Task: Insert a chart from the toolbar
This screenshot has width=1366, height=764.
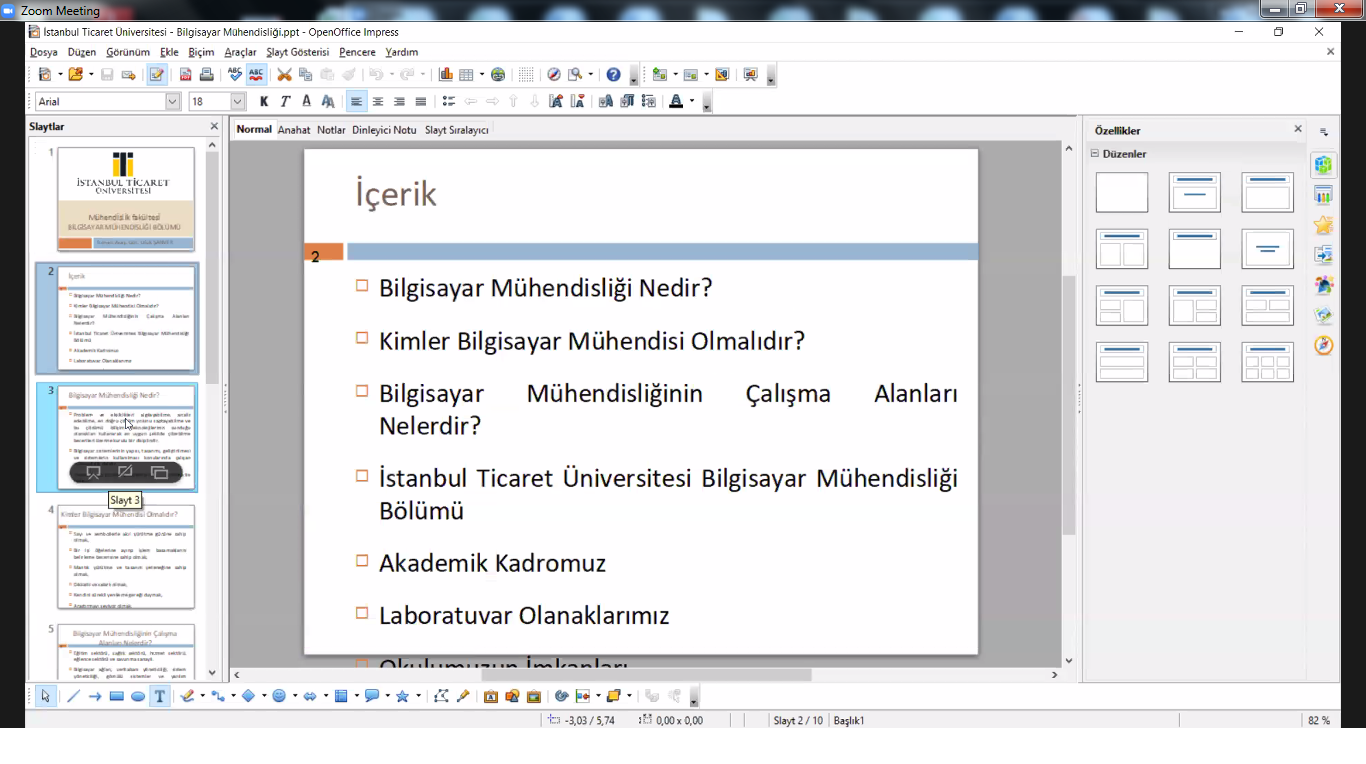Action: point(446,75)
